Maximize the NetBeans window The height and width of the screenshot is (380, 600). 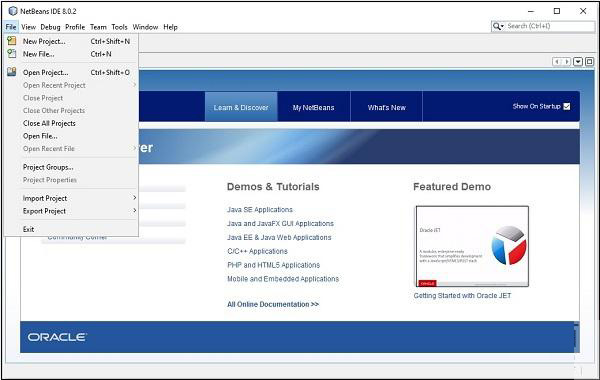(x=557, y=11)
